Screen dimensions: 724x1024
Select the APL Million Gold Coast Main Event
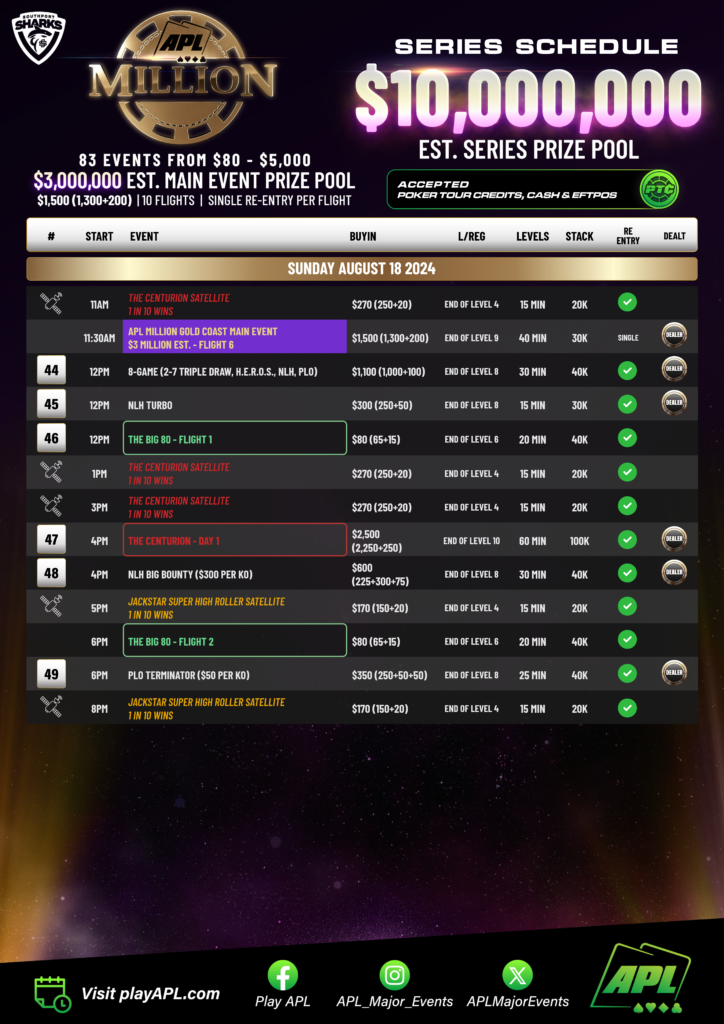[234, 337]
